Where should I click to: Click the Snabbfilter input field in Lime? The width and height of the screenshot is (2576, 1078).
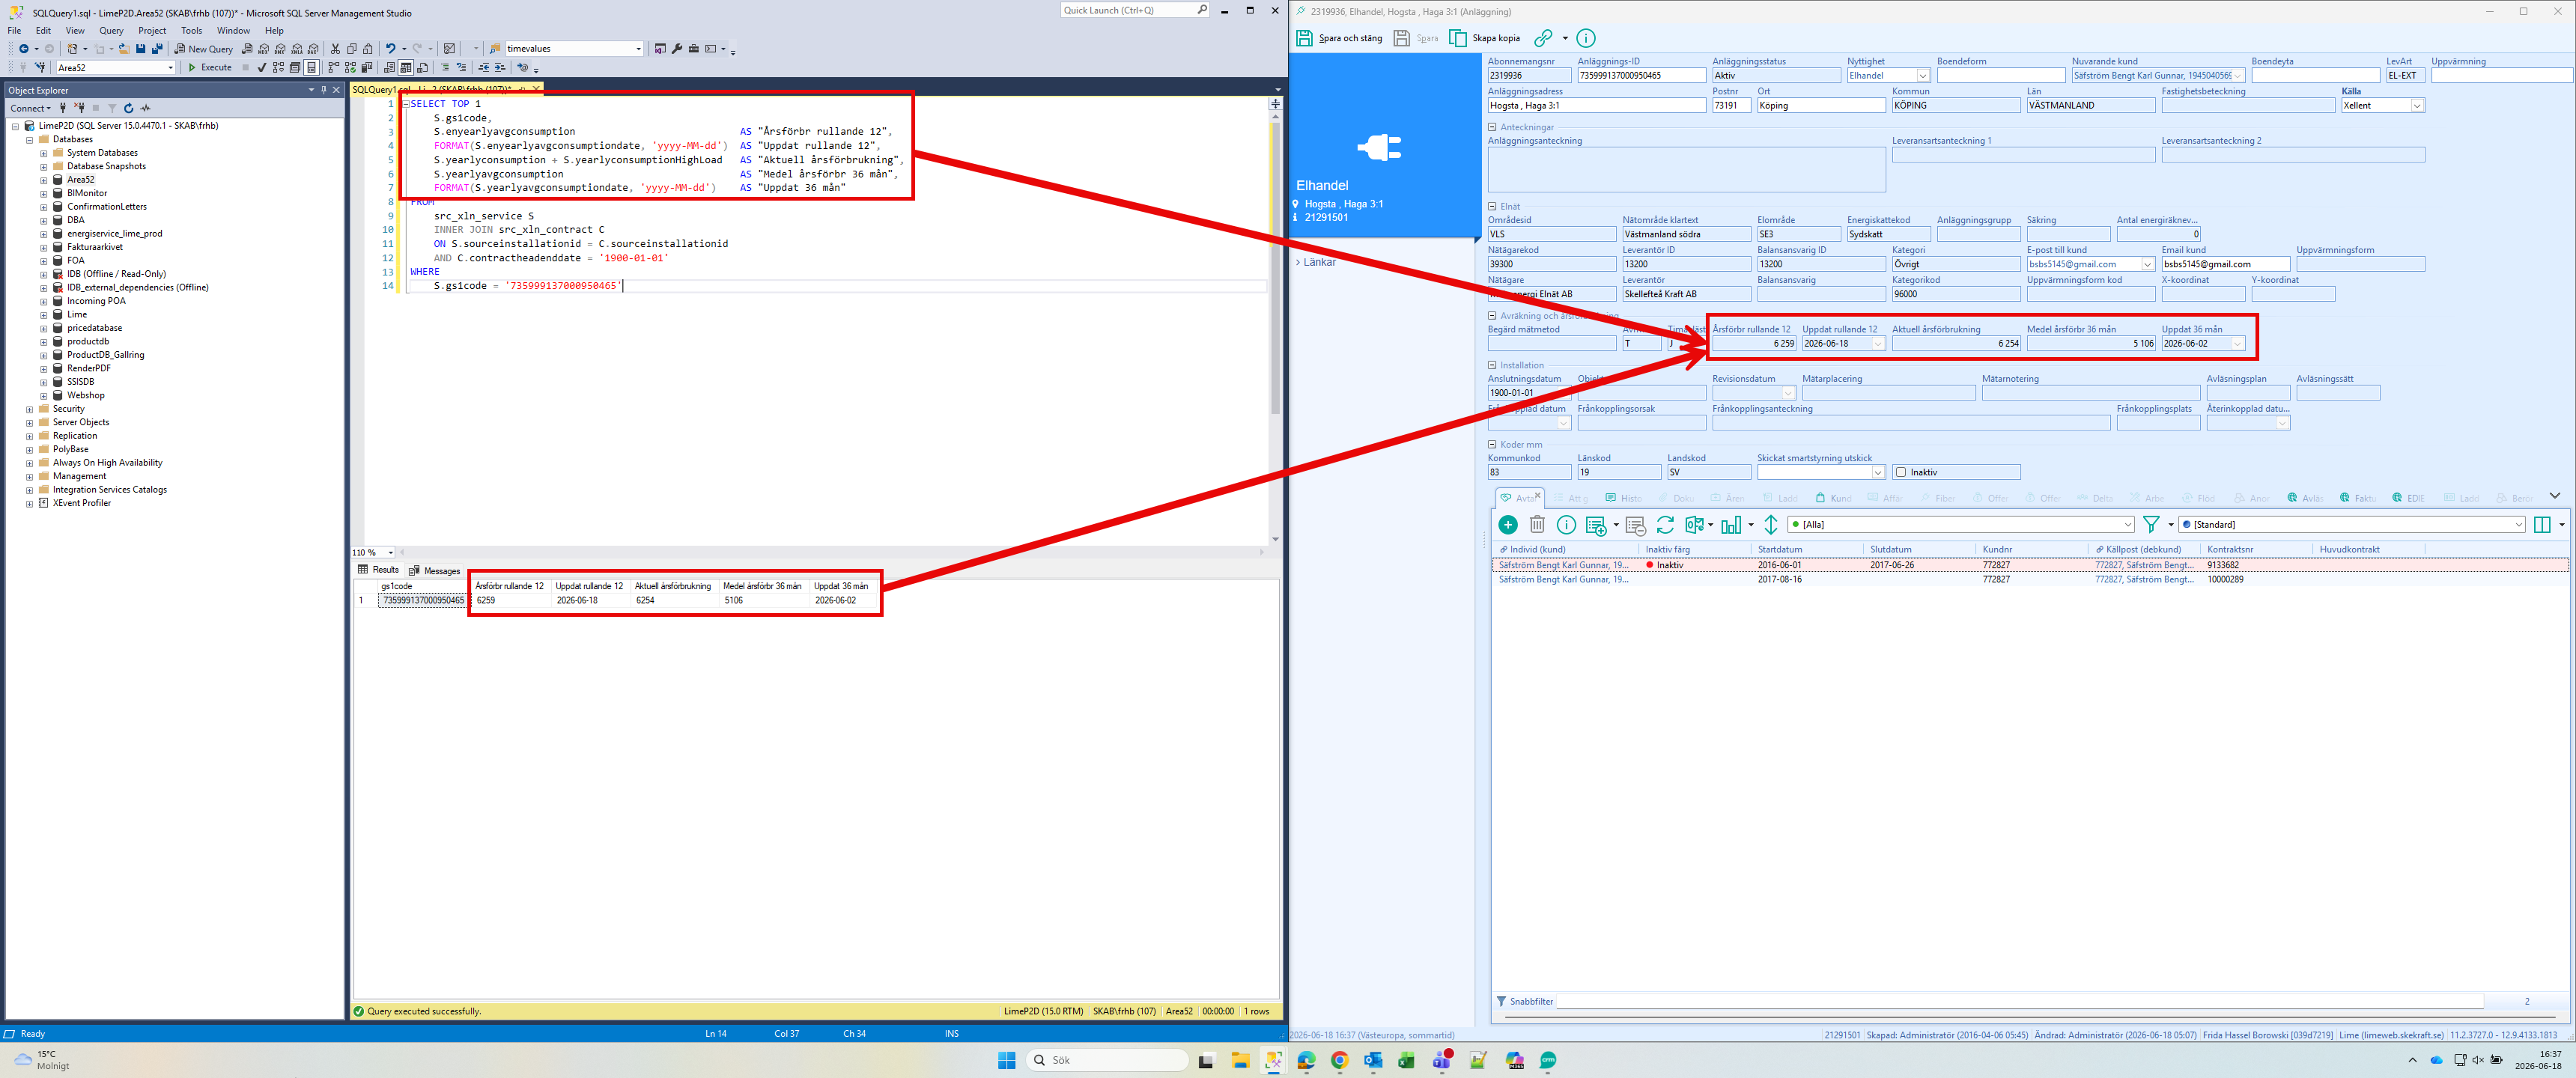coord(2020,1001)
